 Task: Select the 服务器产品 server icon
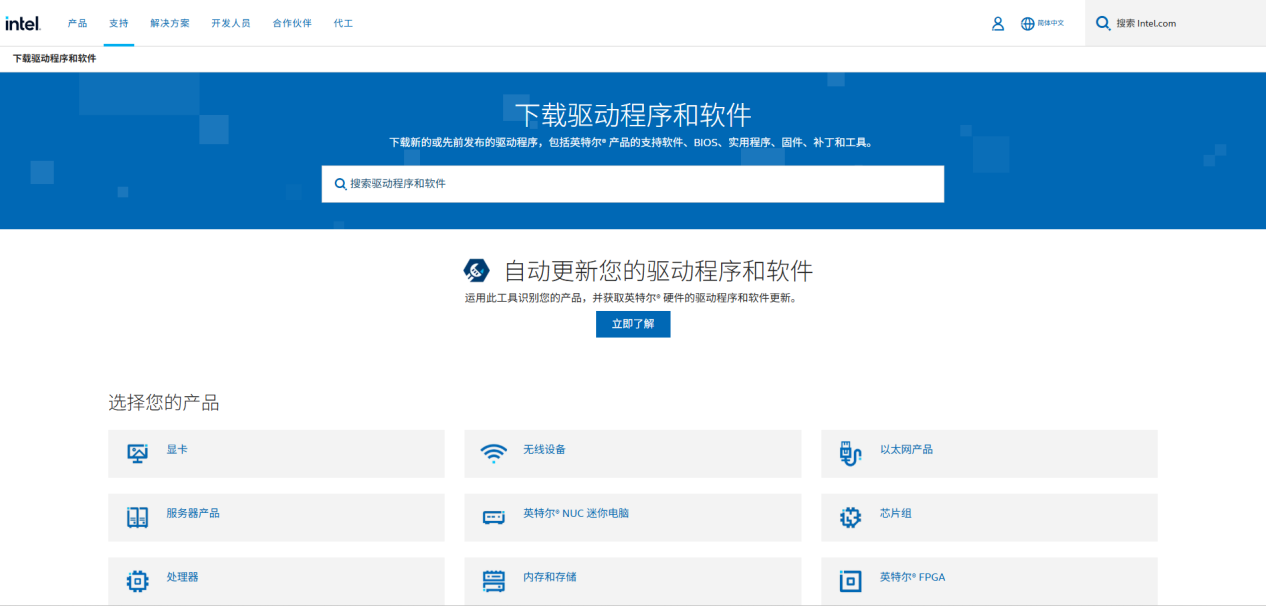point(138,517)
